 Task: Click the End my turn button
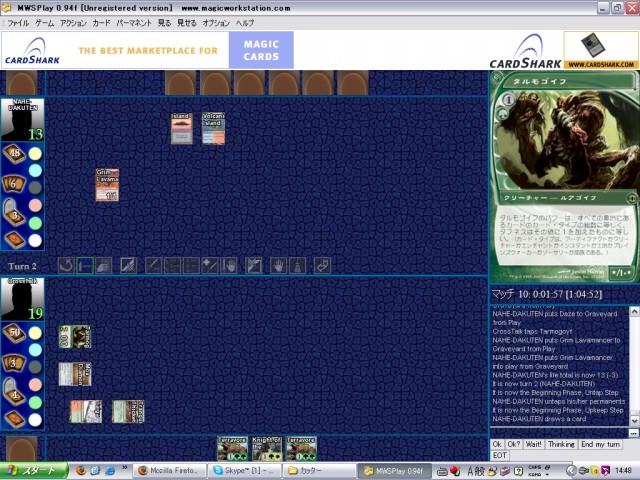[600, 444]
